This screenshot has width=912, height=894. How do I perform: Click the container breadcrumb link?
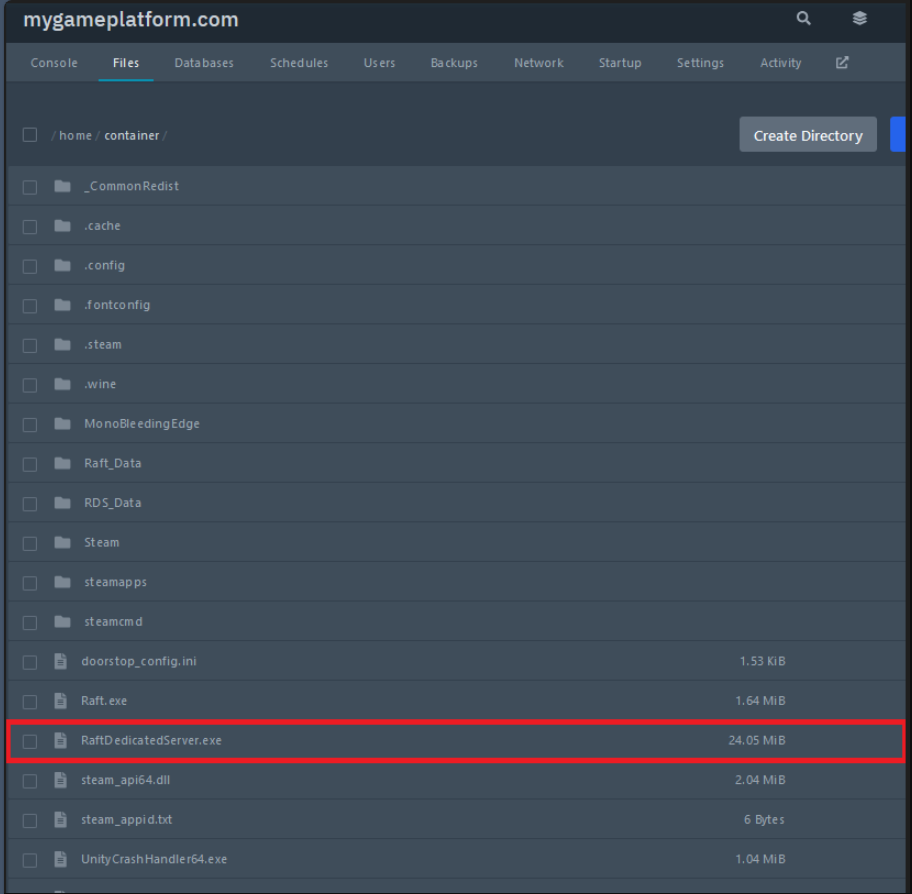pos(131,136)
